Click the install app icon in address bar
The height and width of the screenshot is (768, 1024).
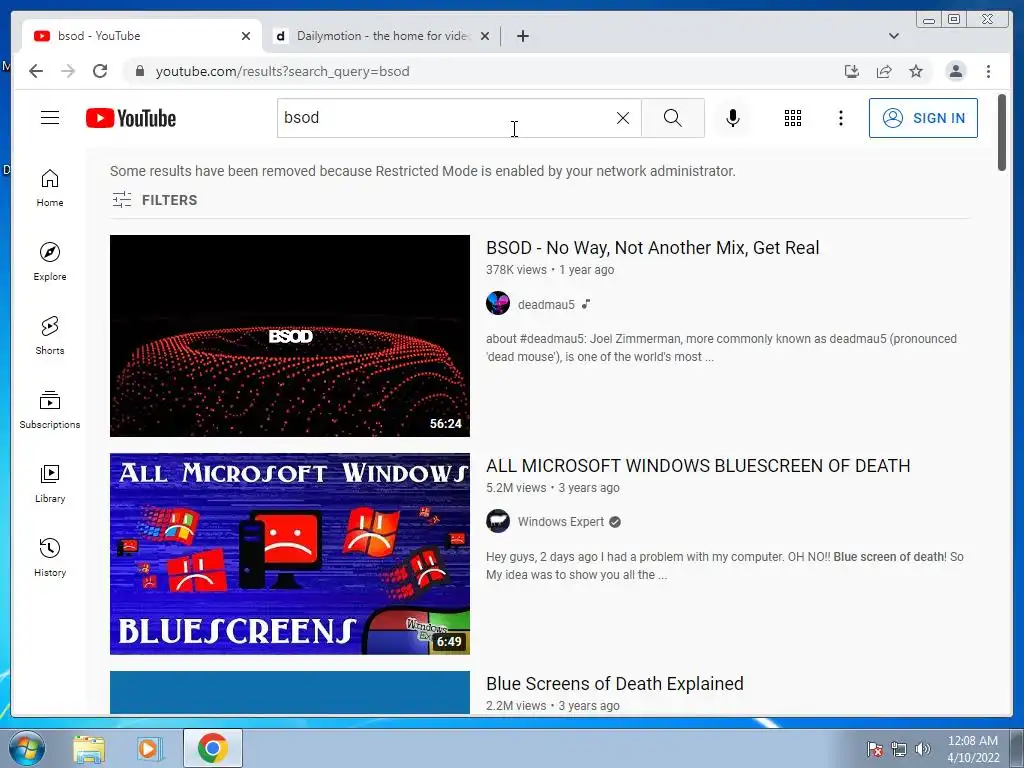pyautogui.click(x=852, y=71)
